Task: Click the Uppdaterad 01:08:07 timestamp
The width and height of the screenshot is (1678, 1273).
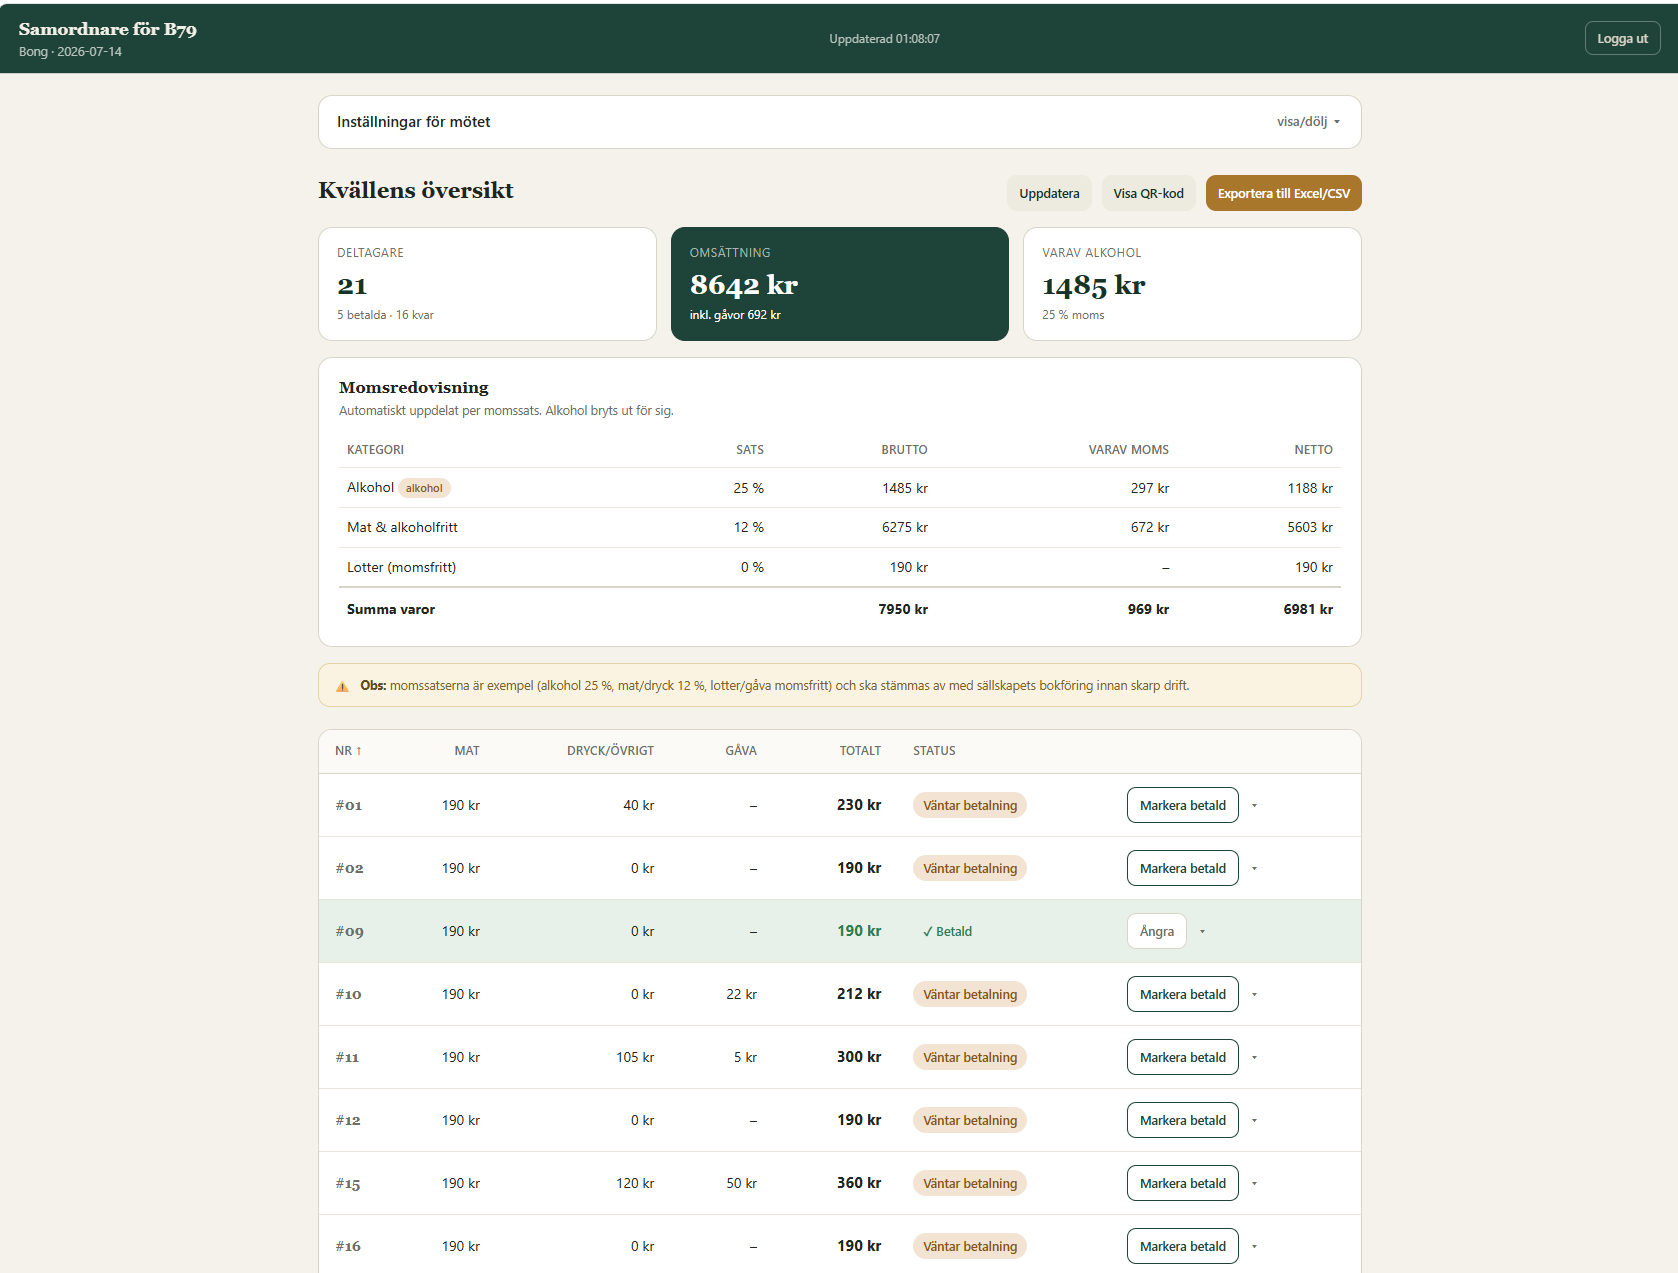Action: tap(884, 39)
